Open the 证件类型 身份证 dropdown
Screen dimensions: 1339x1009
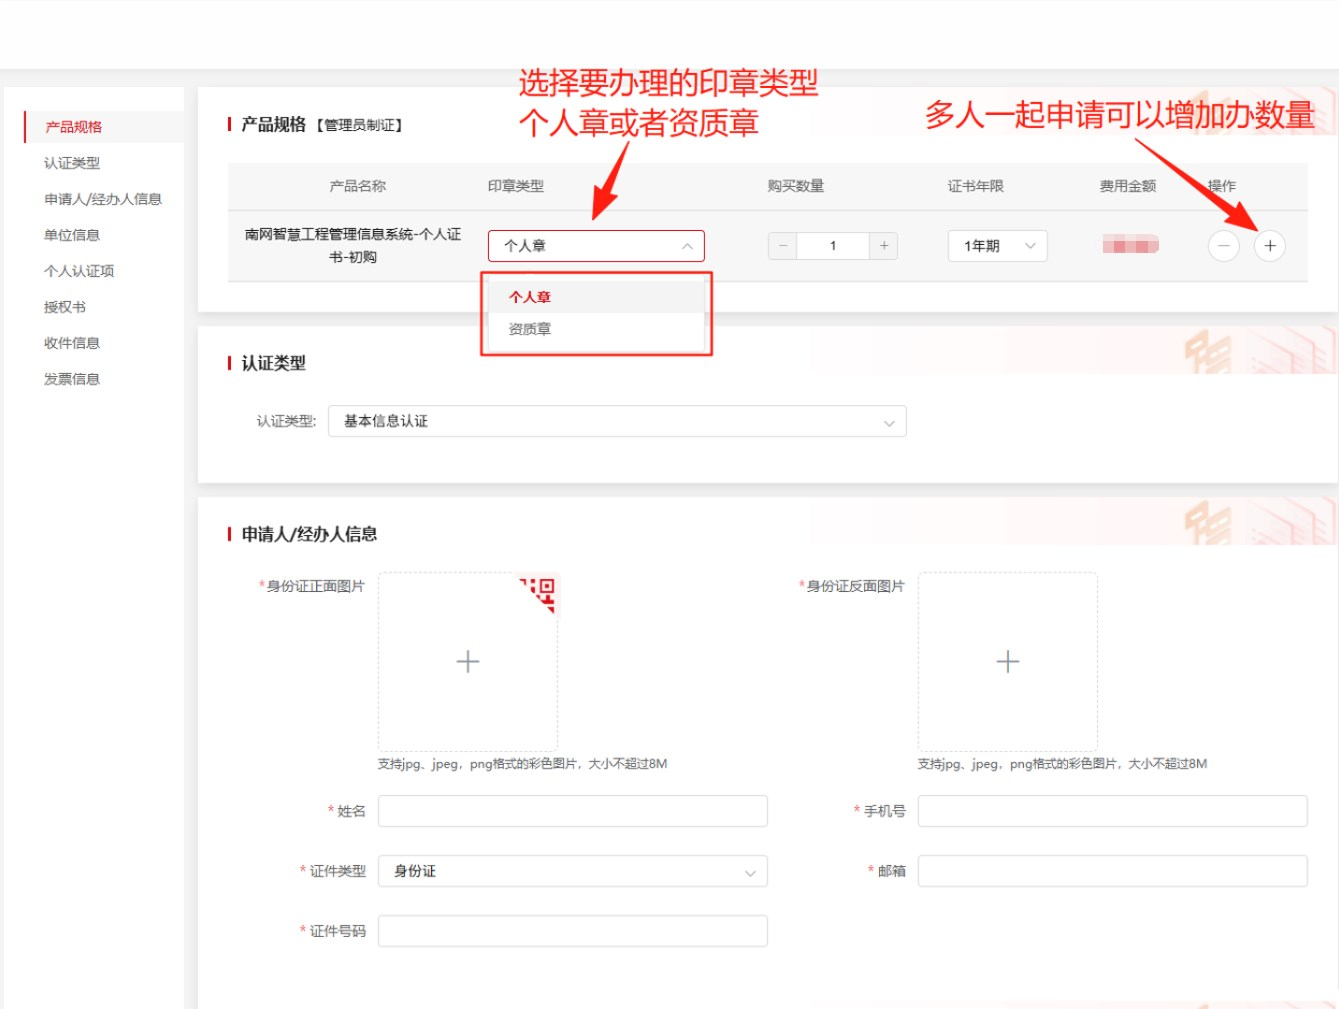tap(572, 872)
